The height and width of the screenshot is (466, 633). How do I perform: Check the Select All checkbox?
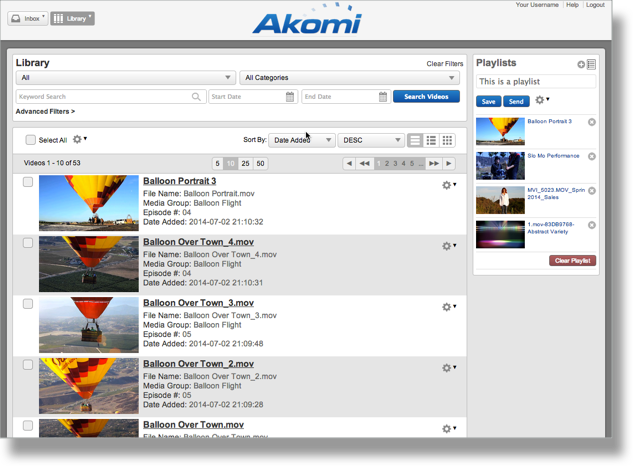click(31, 141)
